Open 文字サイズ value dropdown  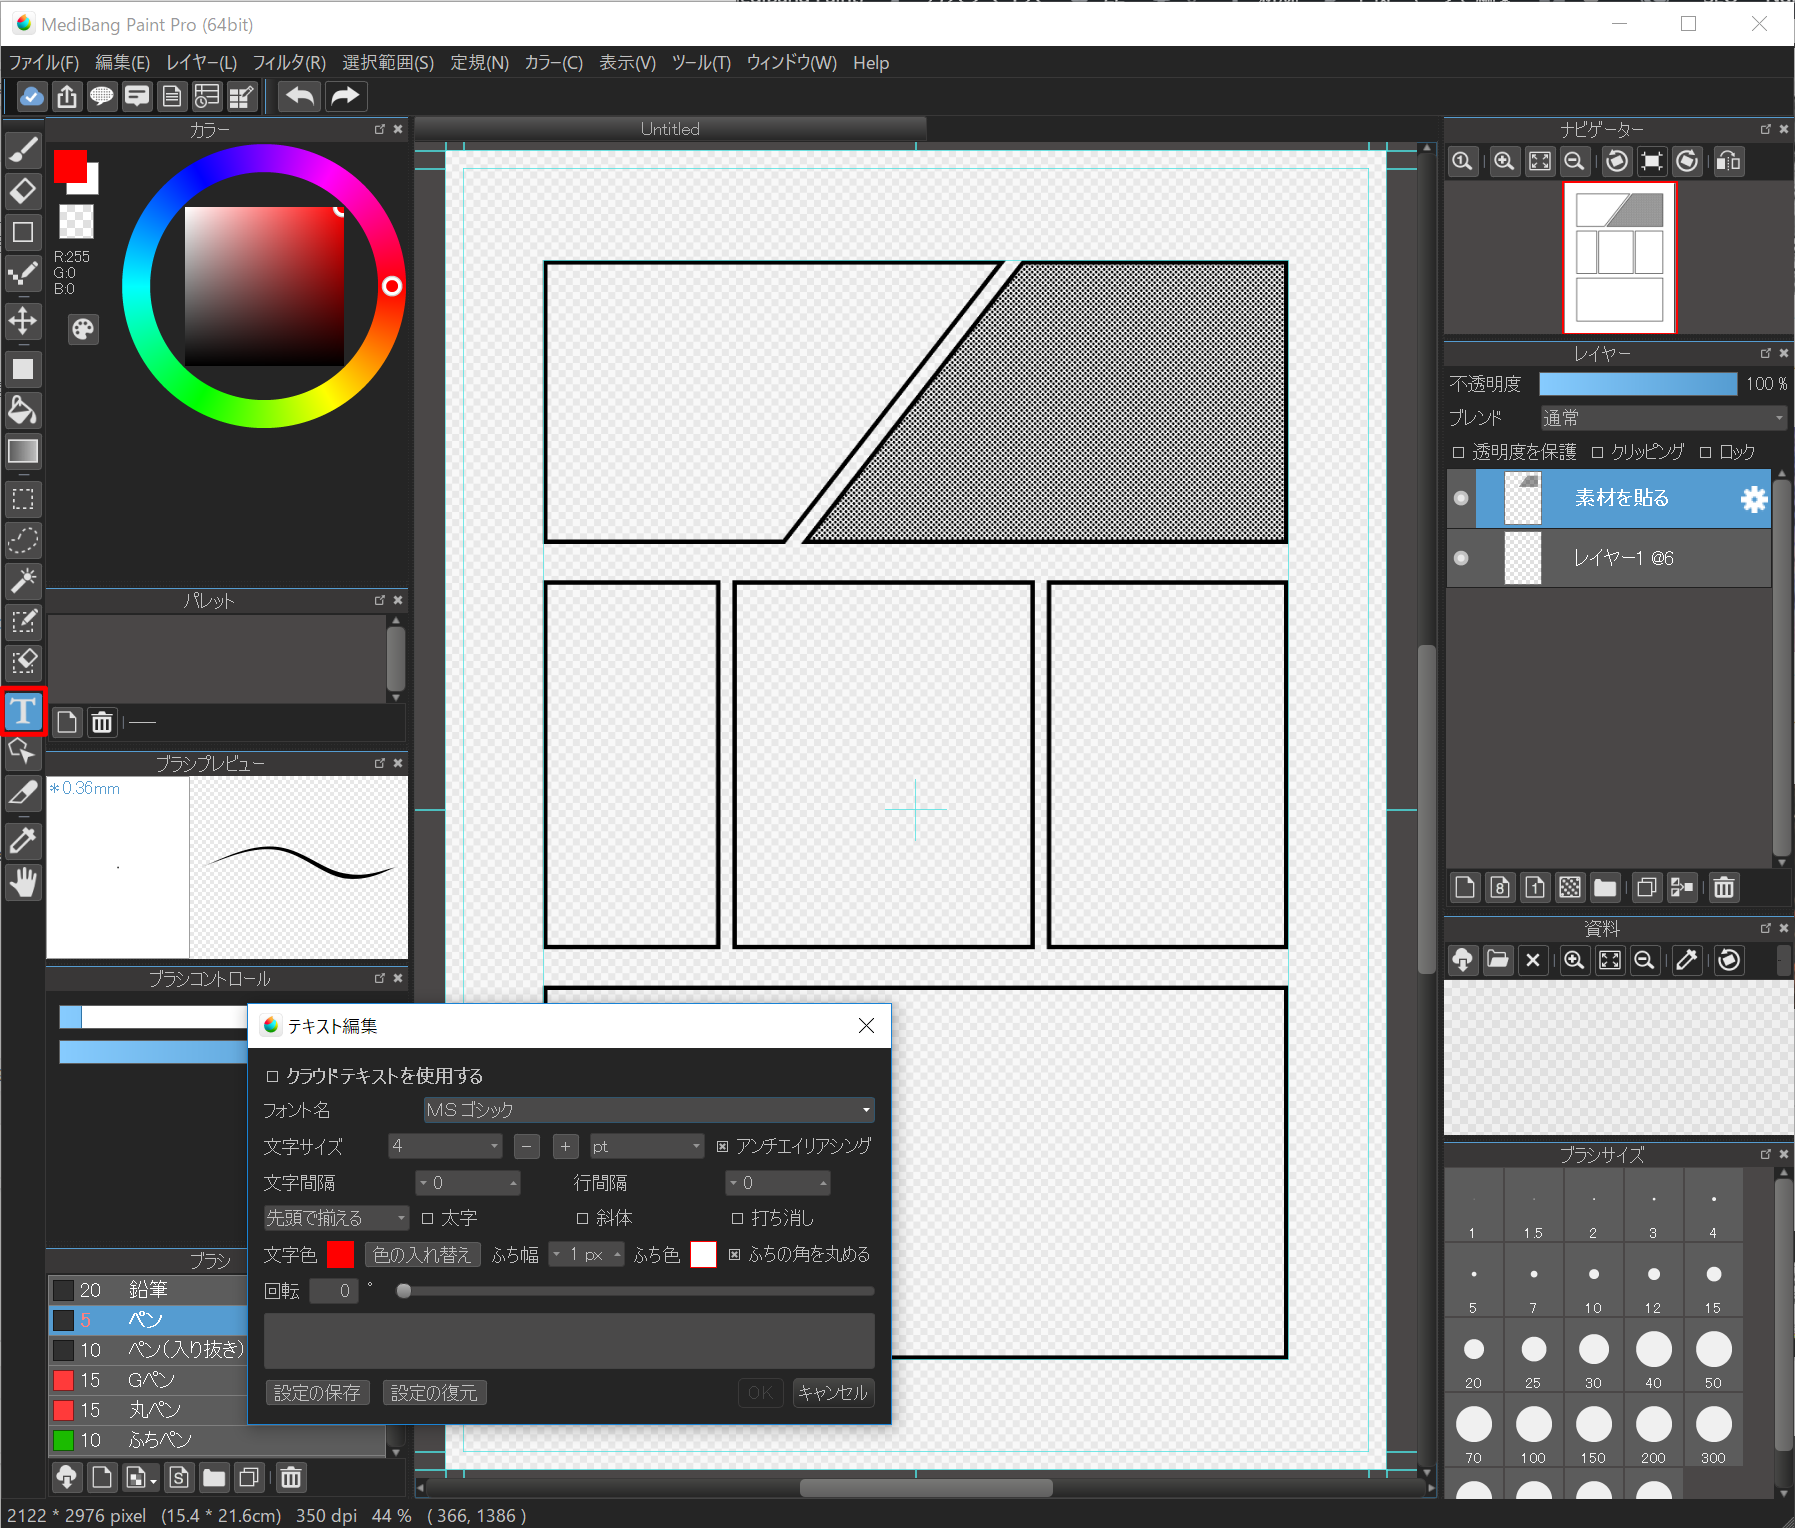tap(446, 1146)
